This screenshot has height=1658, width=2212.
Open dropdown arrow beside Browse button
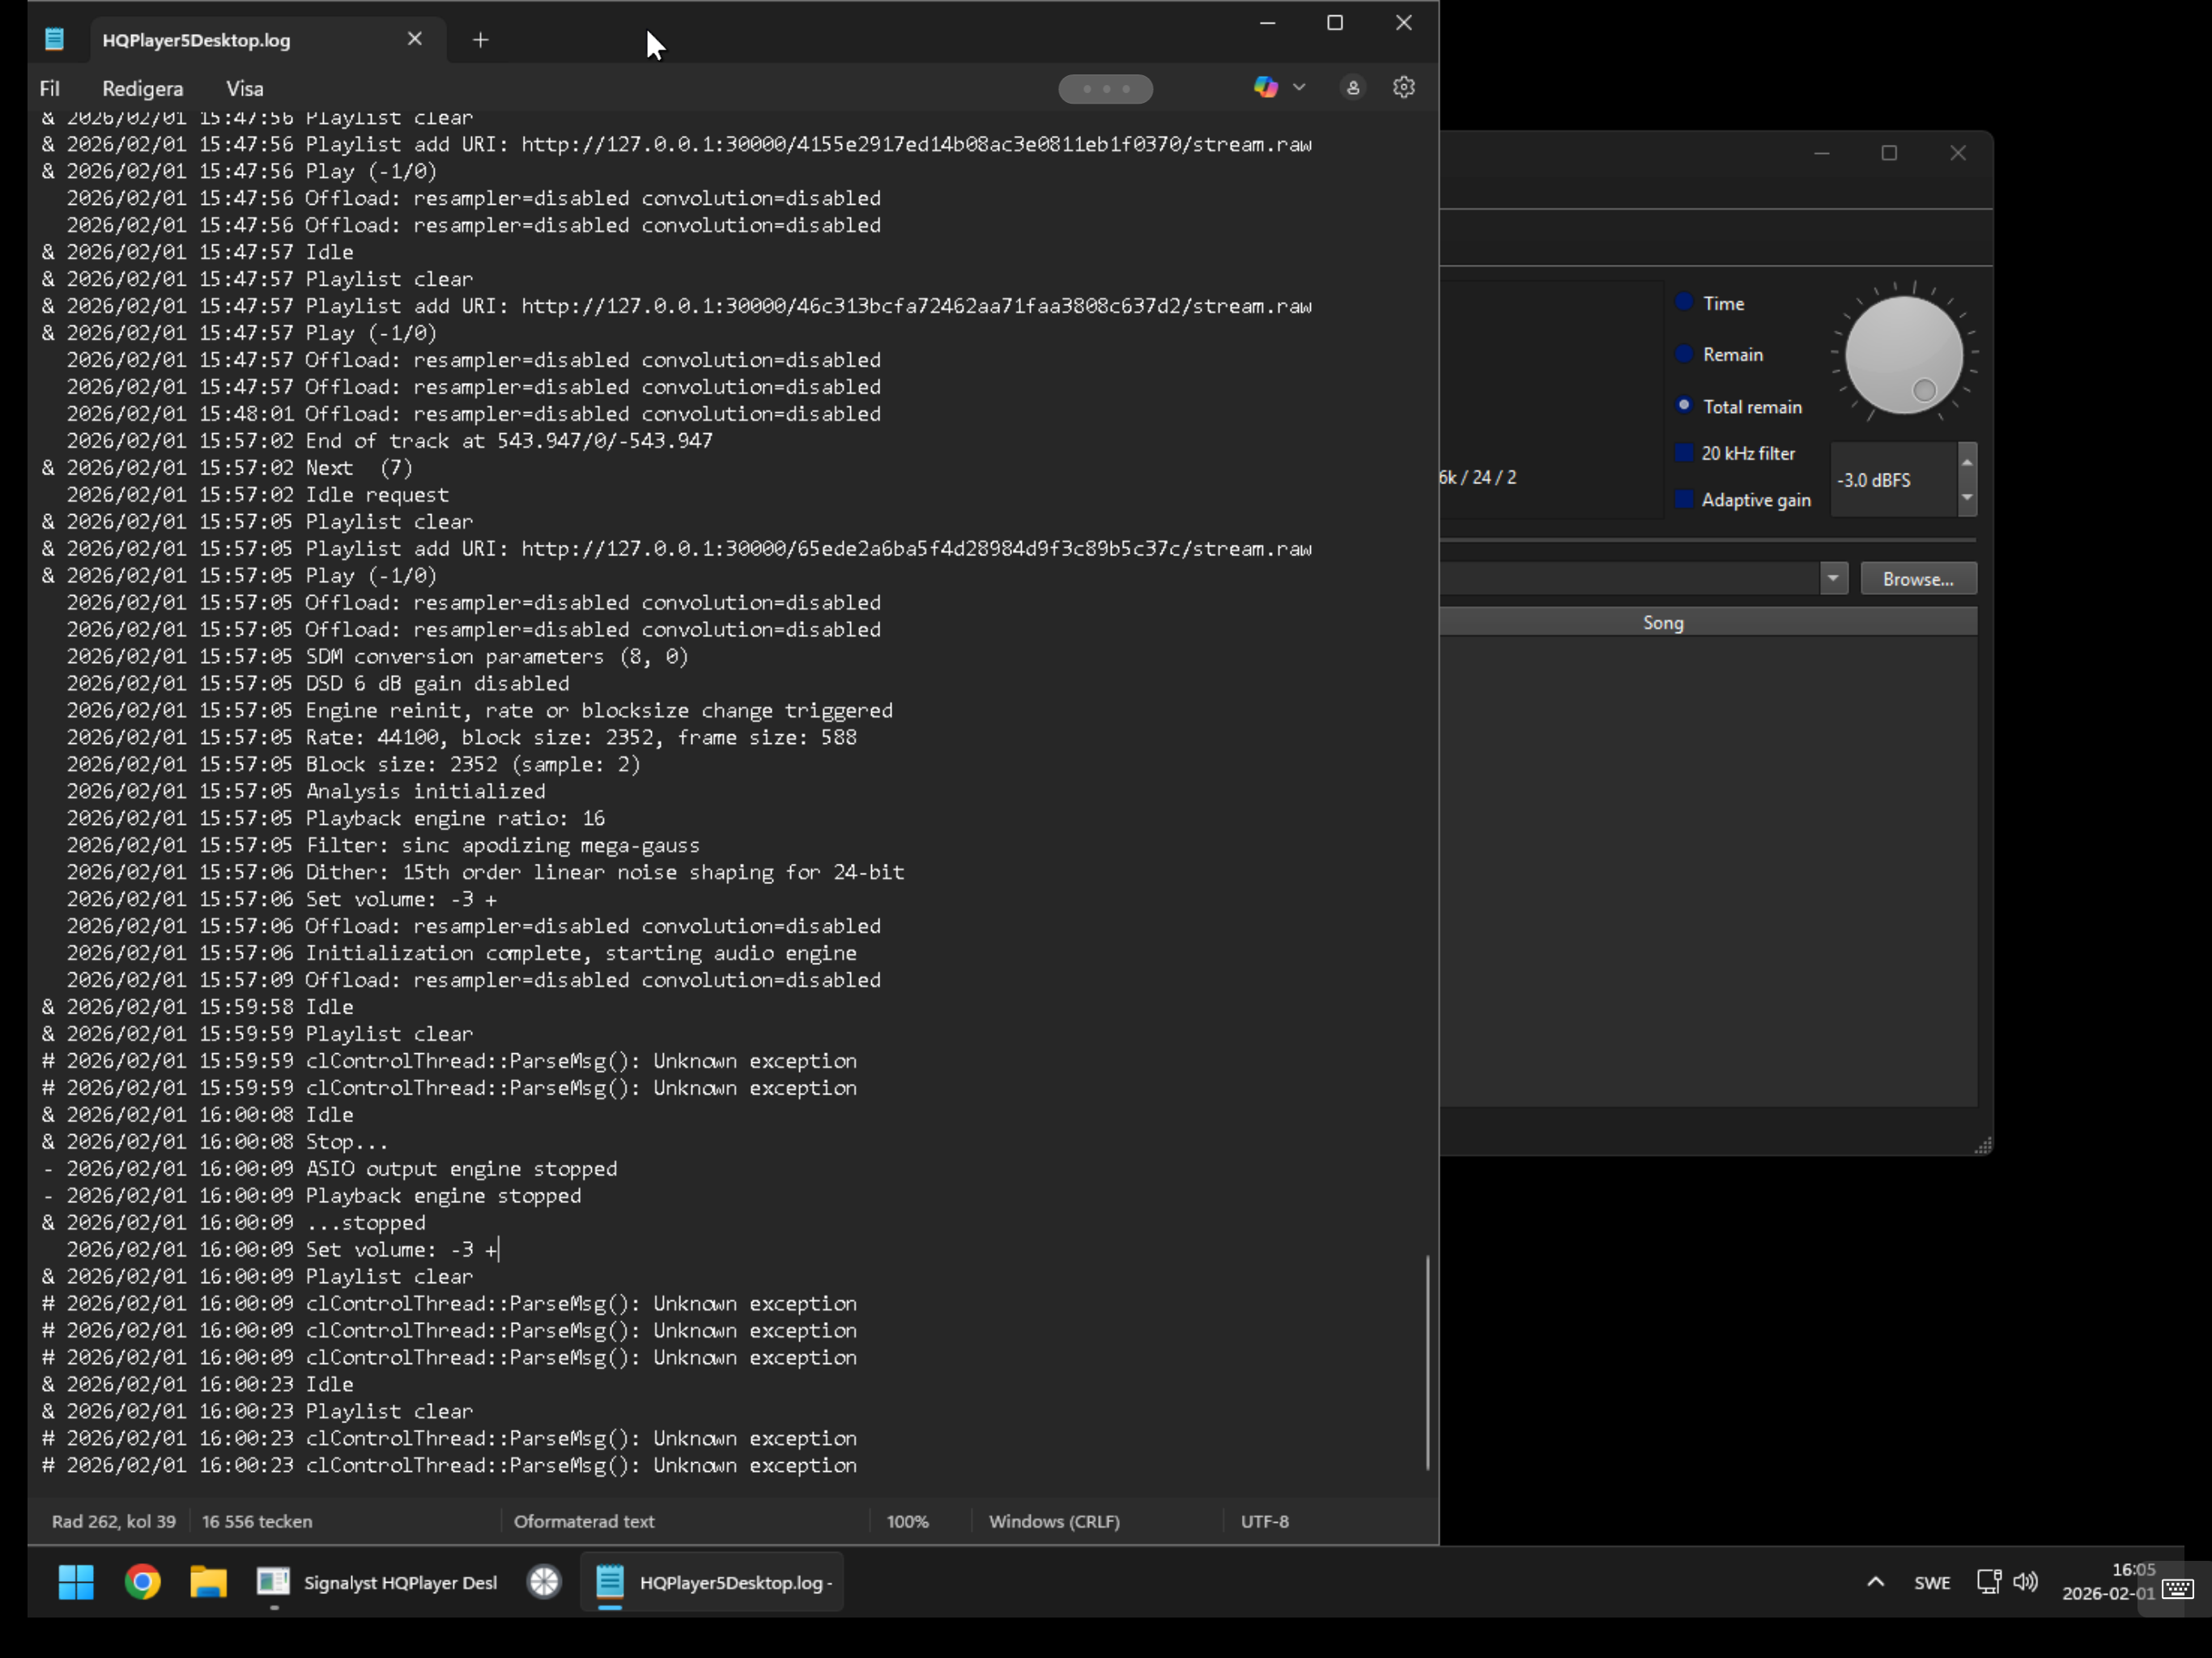(1832, 578)
